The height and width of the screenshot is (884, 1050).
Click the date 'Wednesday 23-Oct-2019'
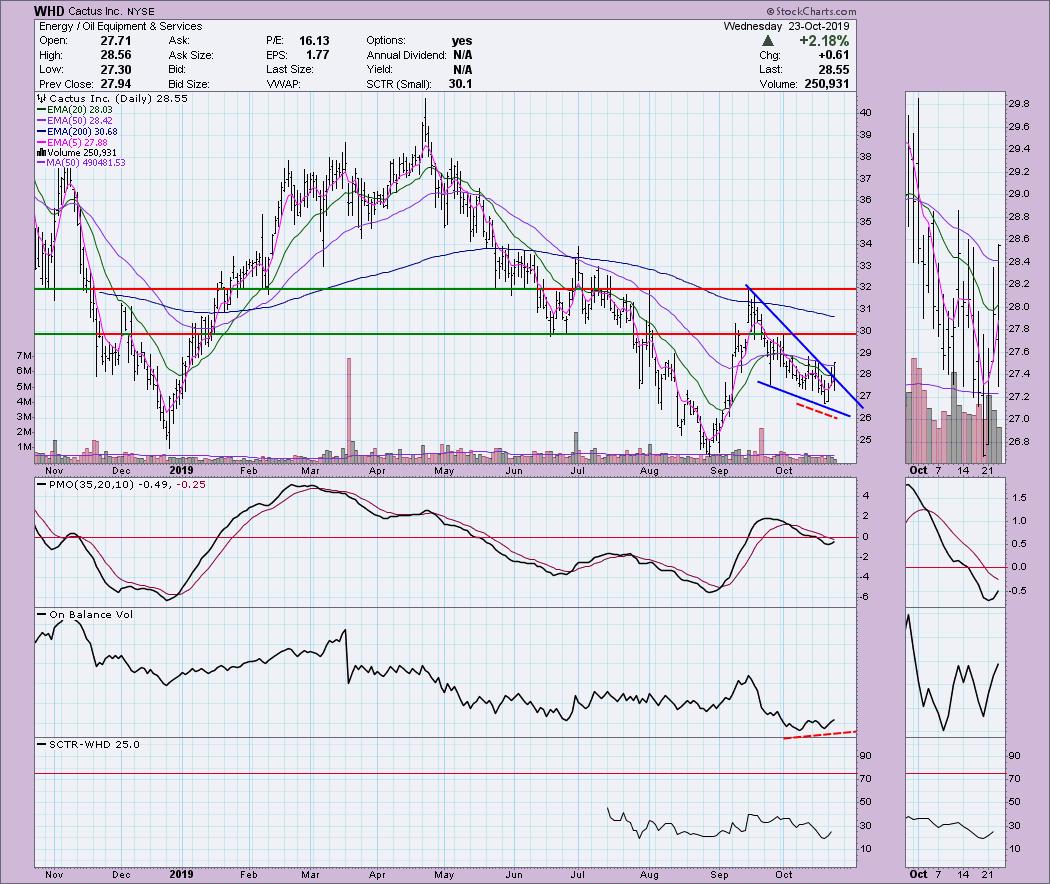click(x=786, y=26)
